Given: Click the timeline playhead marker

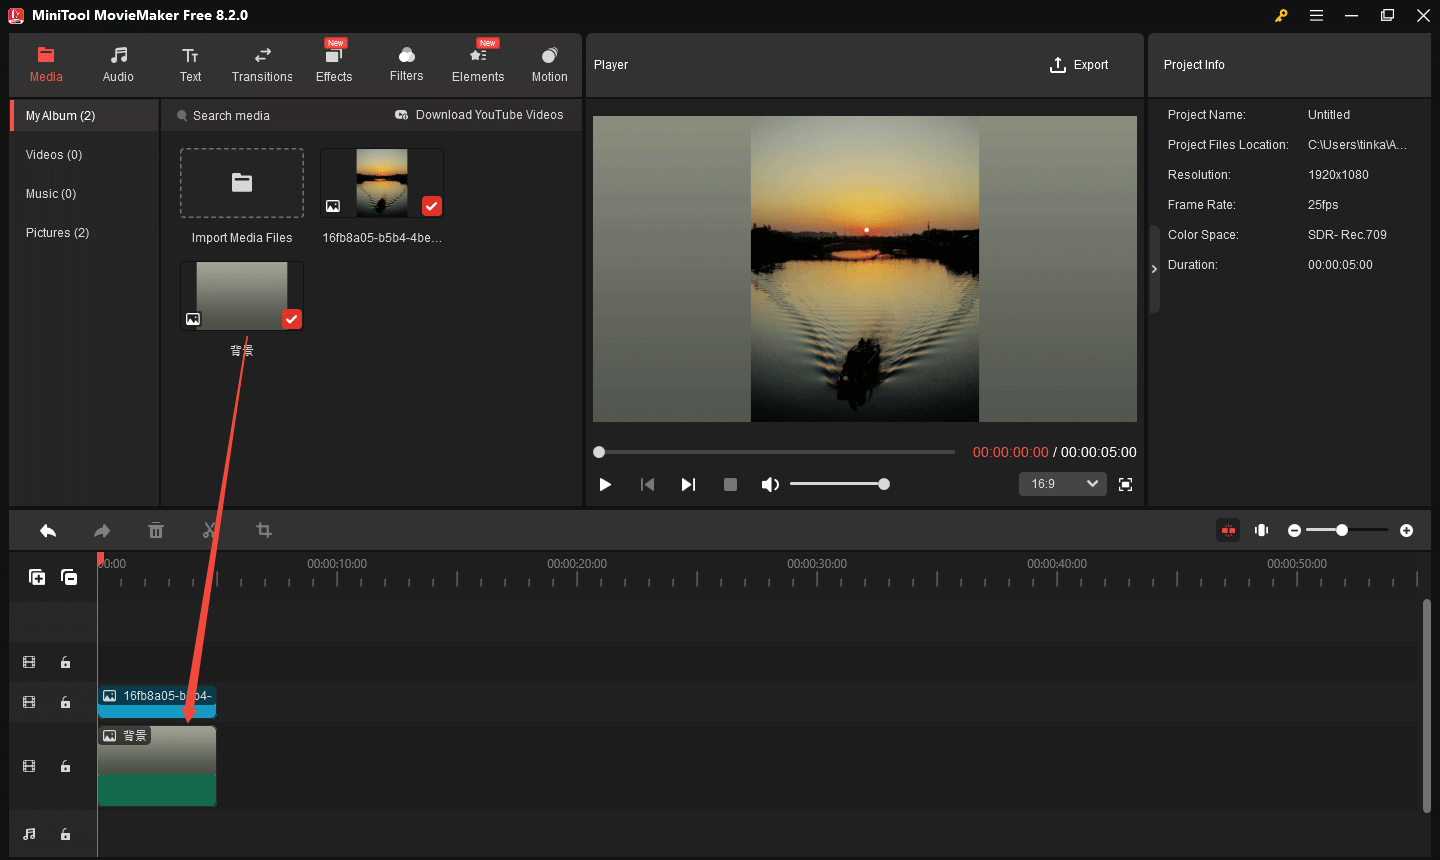Looking at the screenshot, I should [100, 558].
